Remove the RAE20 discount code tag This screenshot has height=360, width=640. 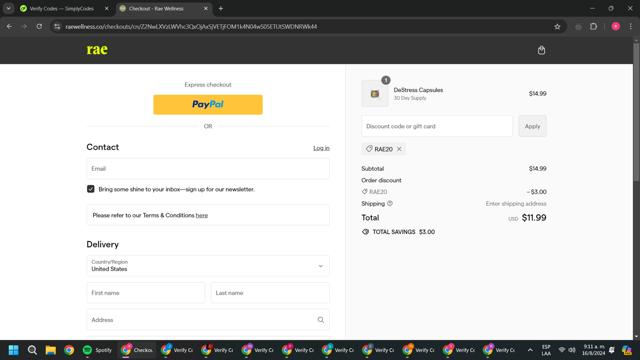[399, 149]
